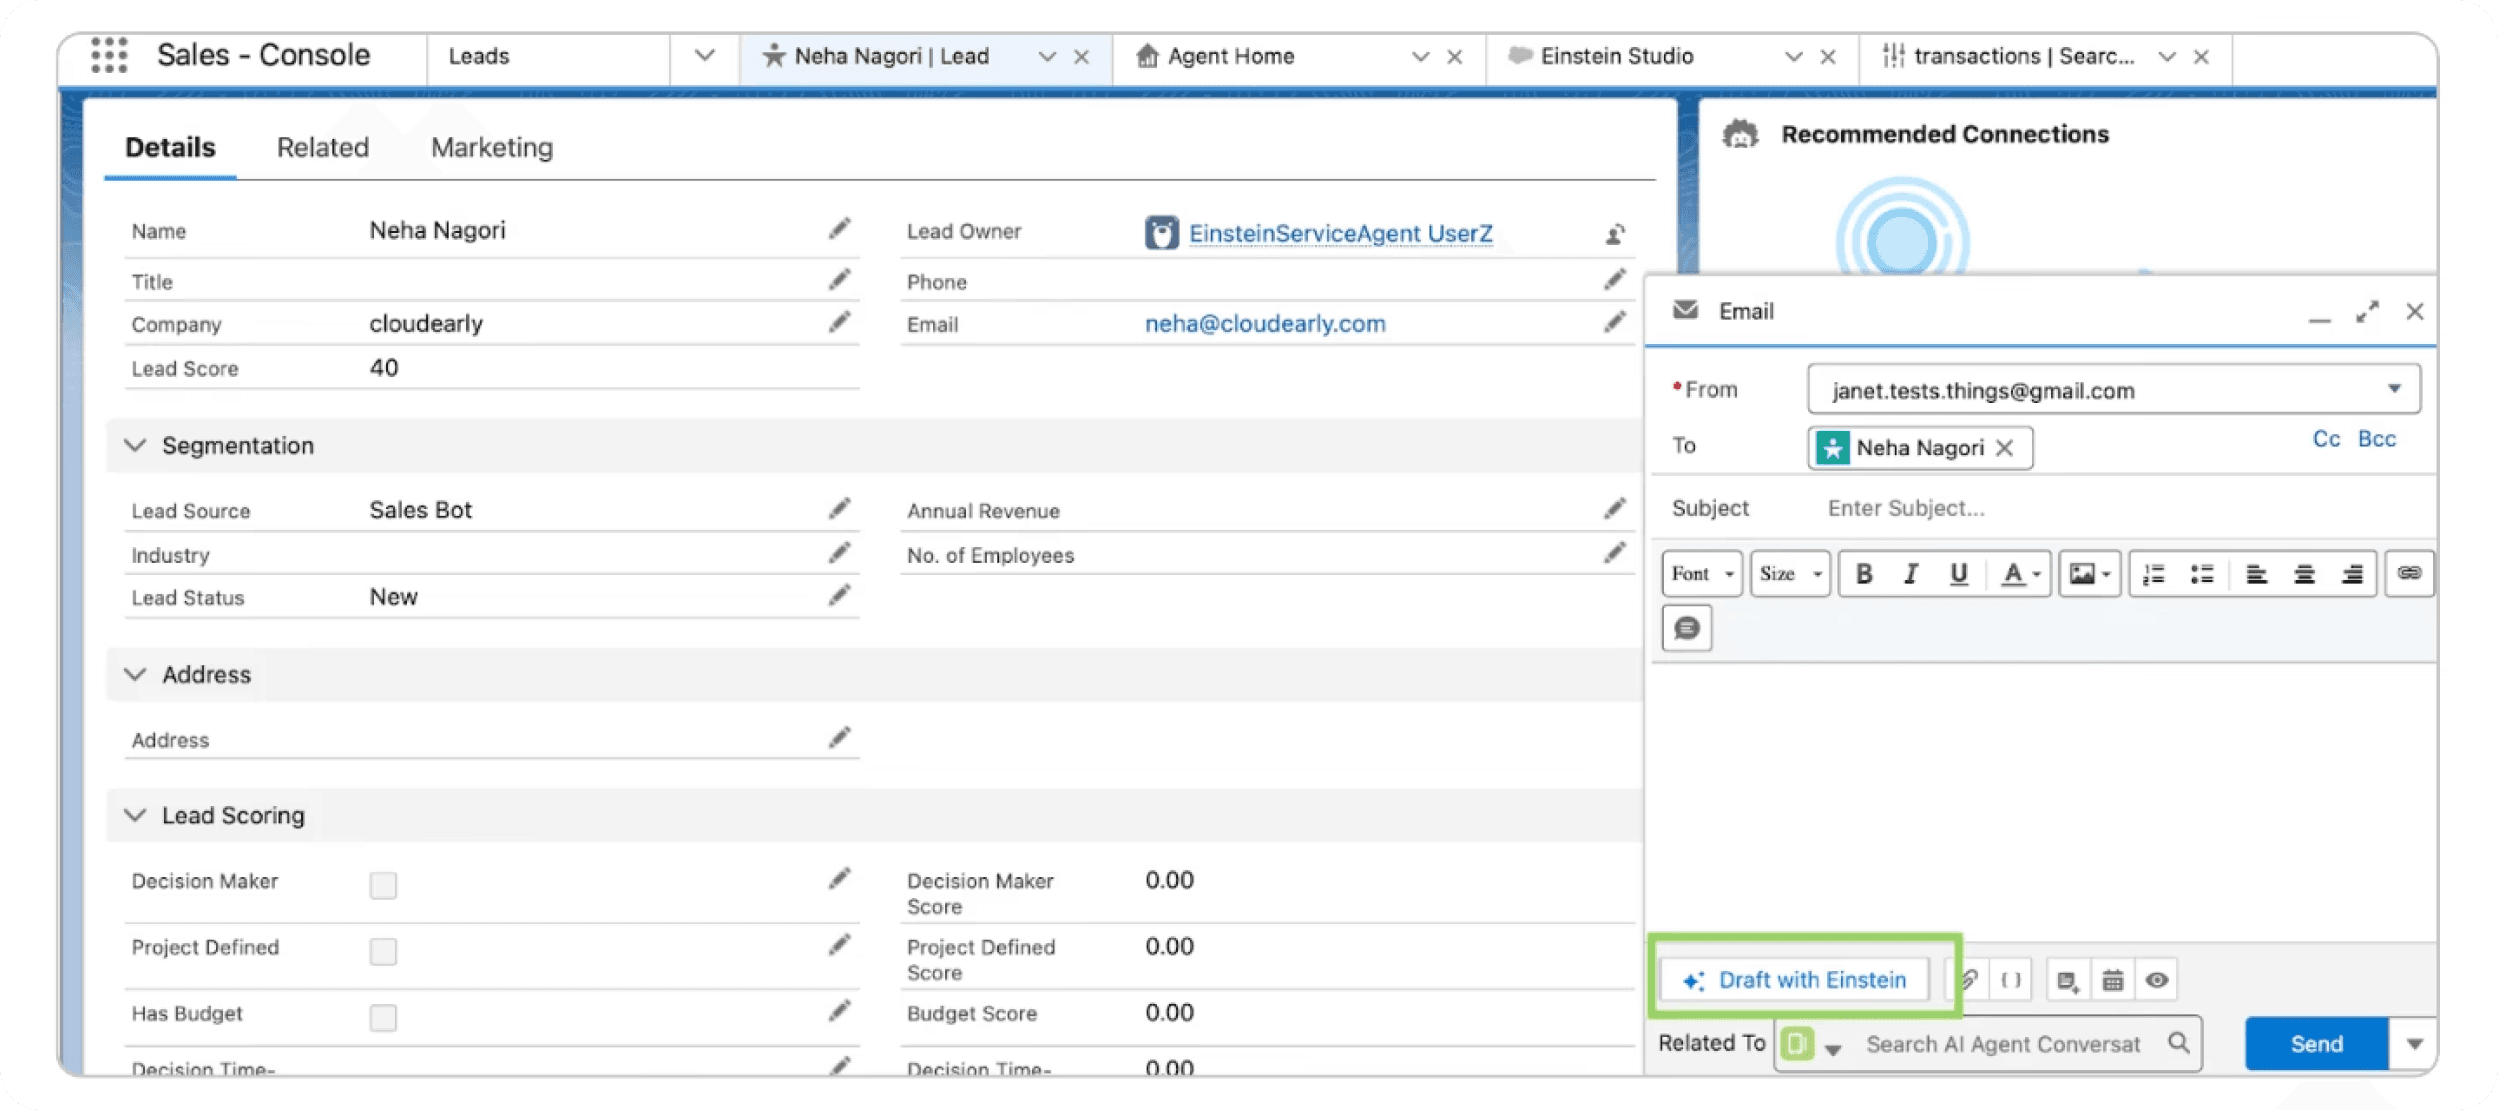The width and height of the screenshot is (2498, 1110).
Task: Click the Draft with Einstein button
Action: tap(1795, 980)
